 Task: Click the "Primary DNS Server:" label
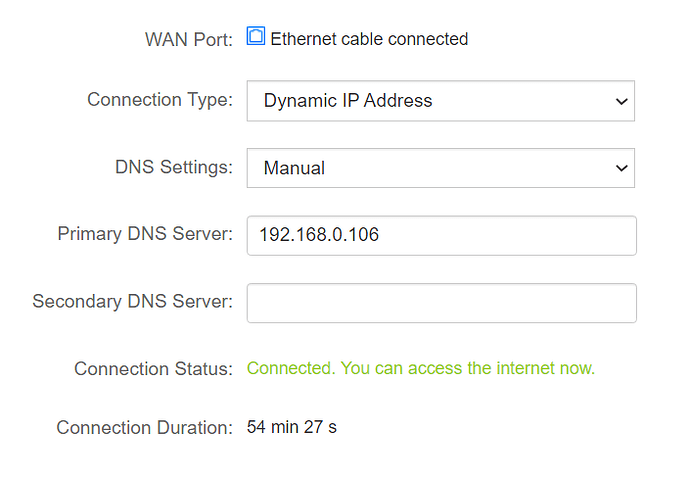click(145, 234)
